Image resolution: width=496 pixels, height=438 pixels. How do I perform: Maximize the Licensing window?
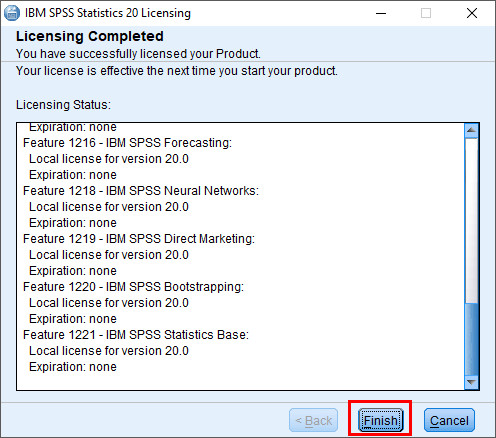pos(426,13)
